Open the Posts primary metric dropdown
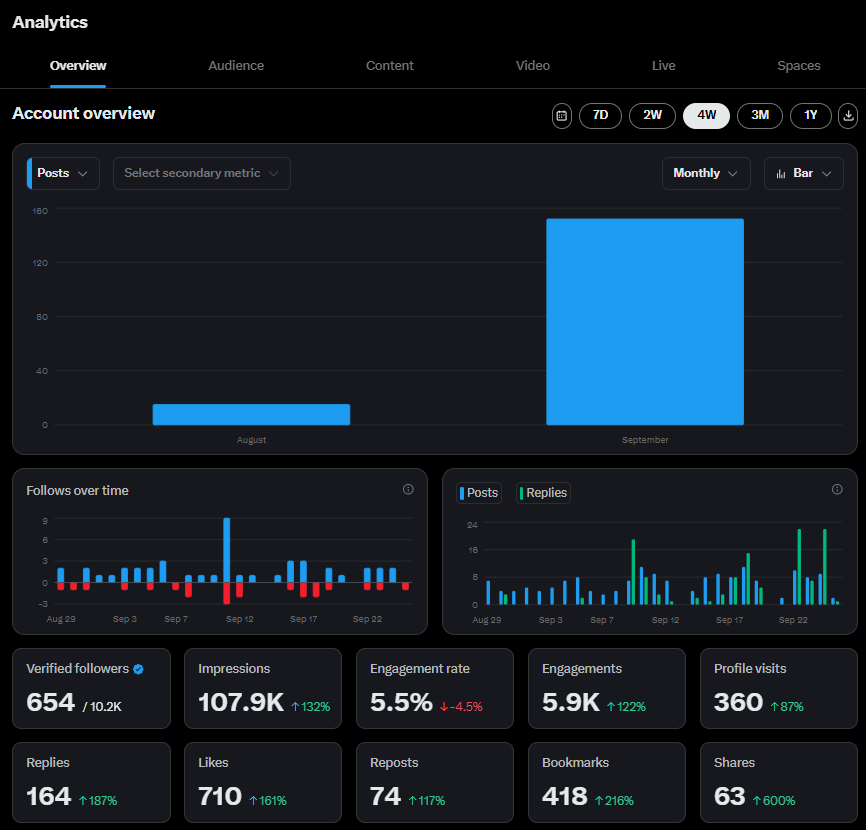Image resolution: width=866 pixels, height=830 pixels. (63, 173)
